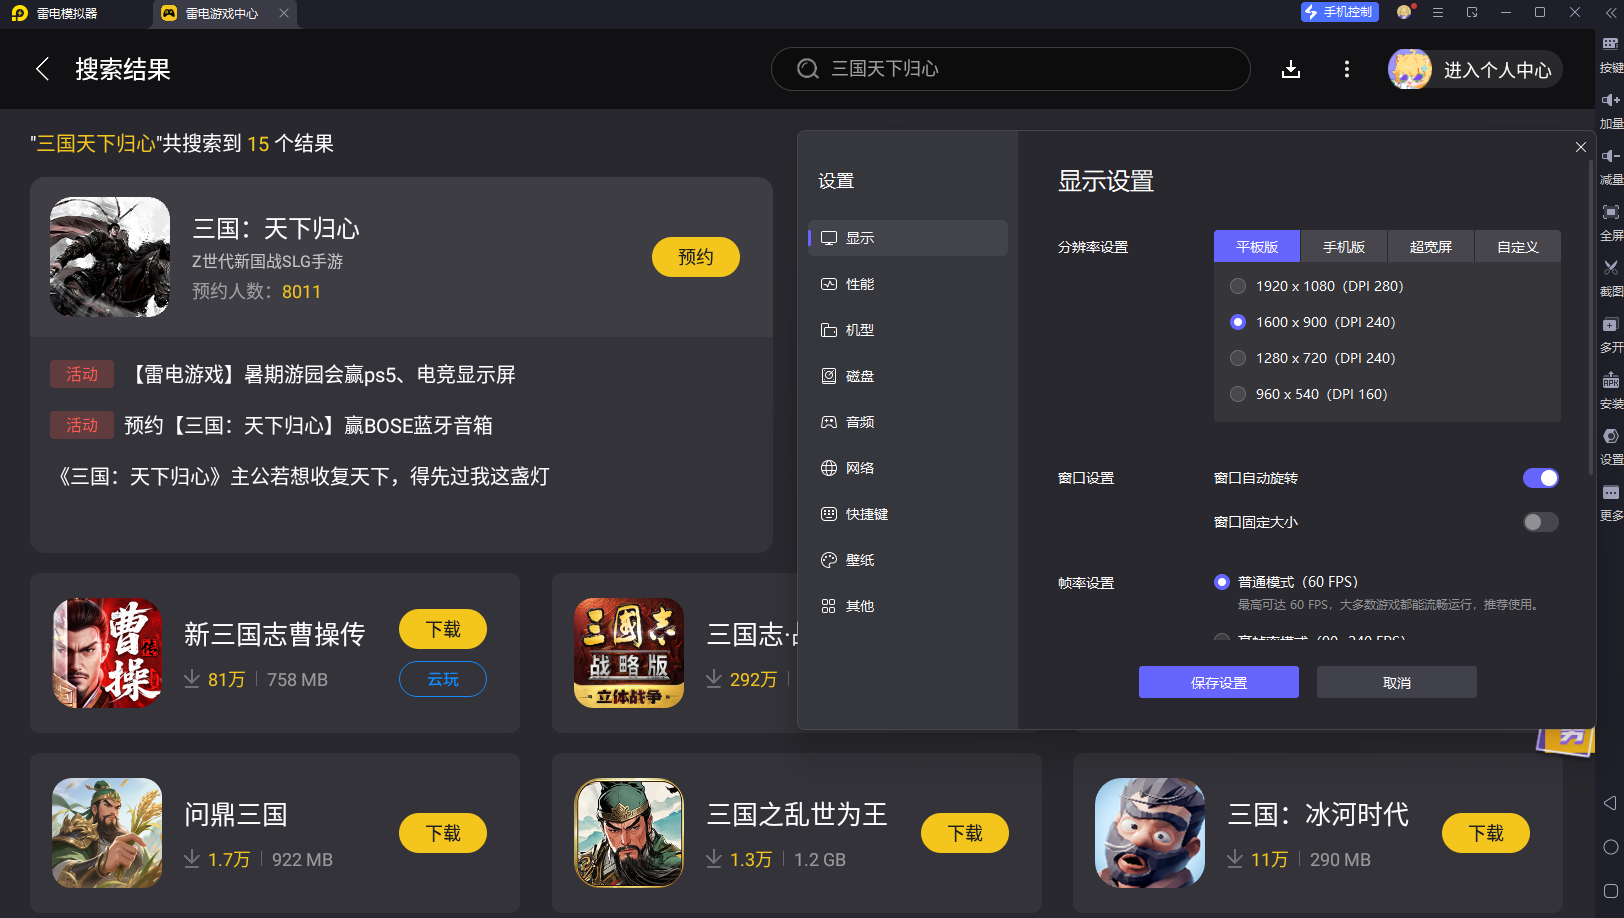Open the 三国：天下归心 game thumbnail
The width and height of the screenshot is (1624, 918).
pyautogui.click(x=110, y=257)
